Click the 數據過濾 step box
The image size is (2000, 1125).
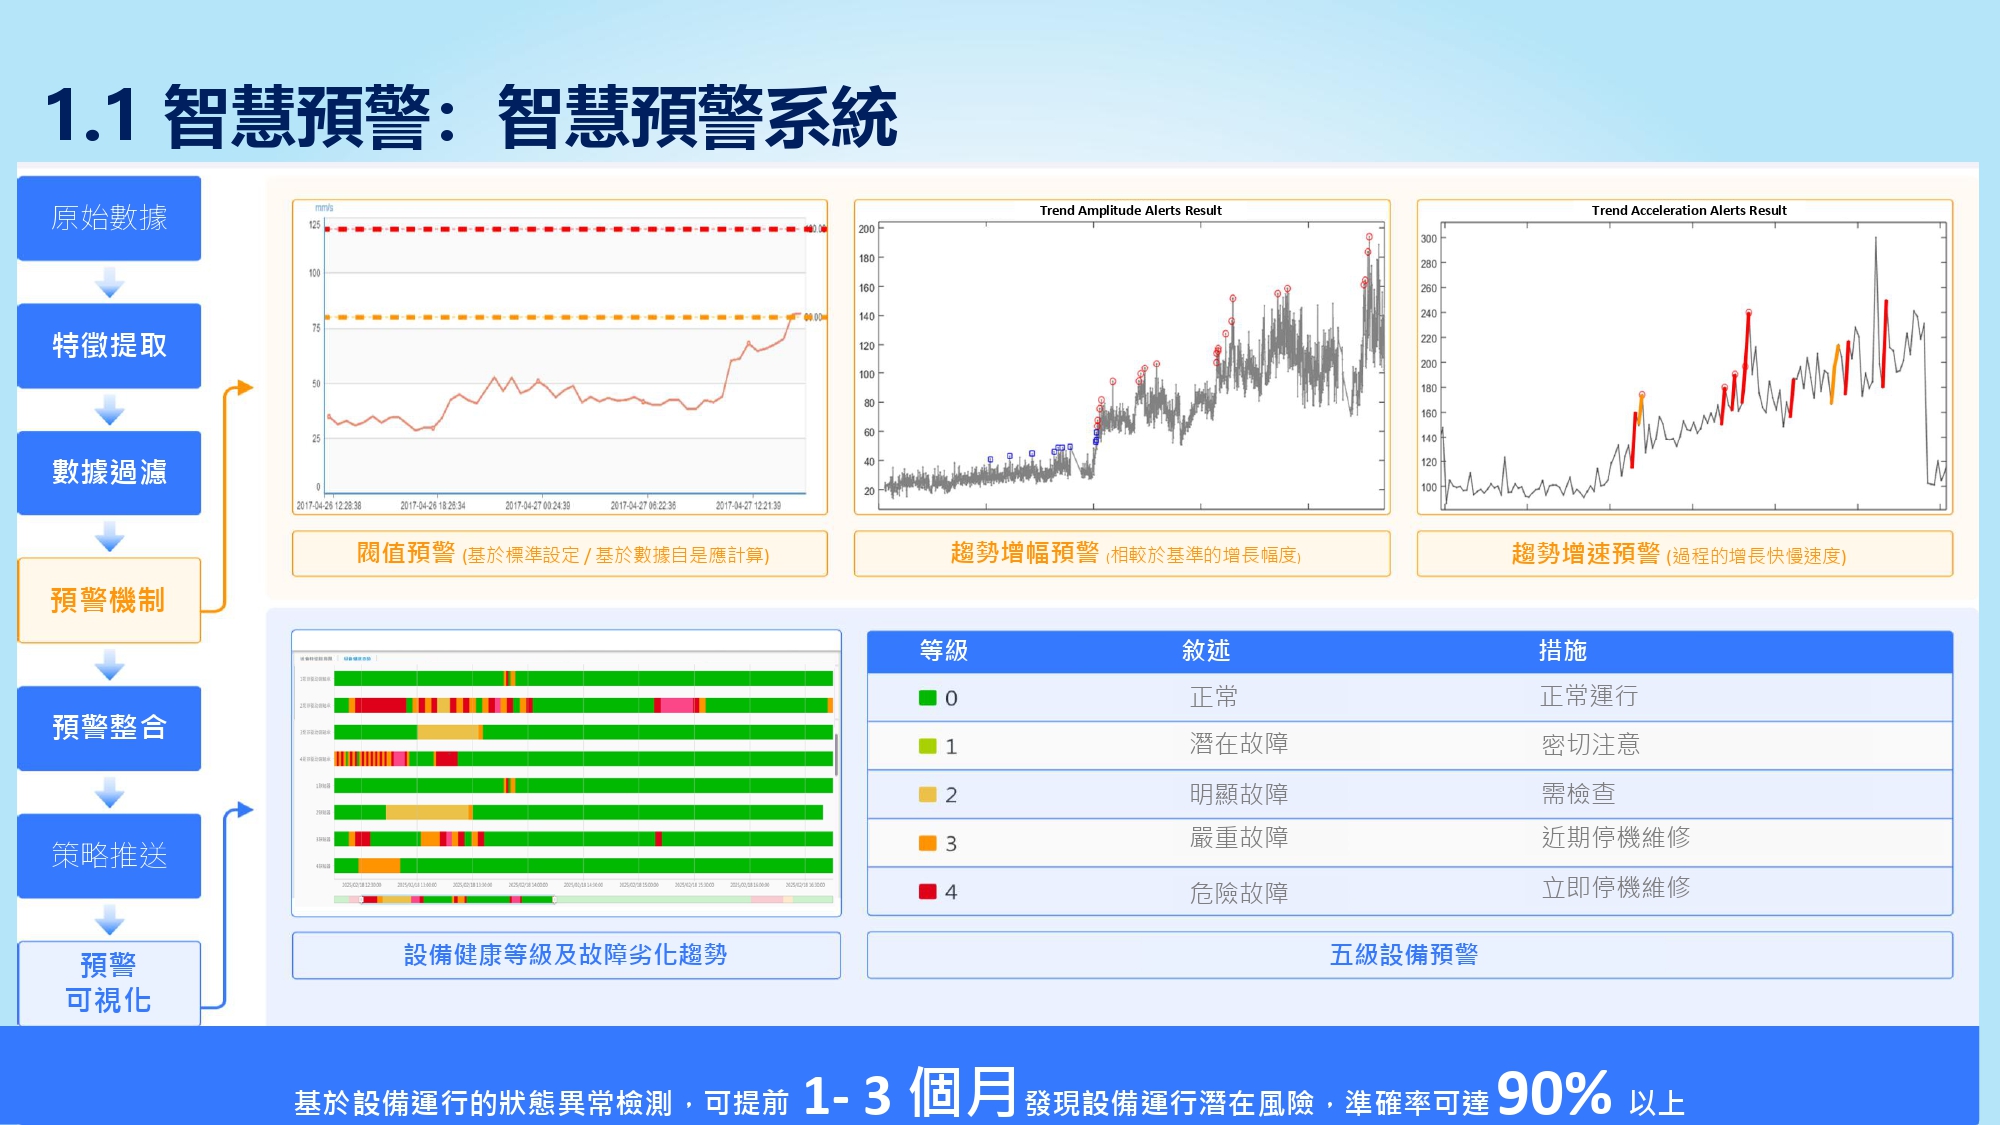[109, 472]
